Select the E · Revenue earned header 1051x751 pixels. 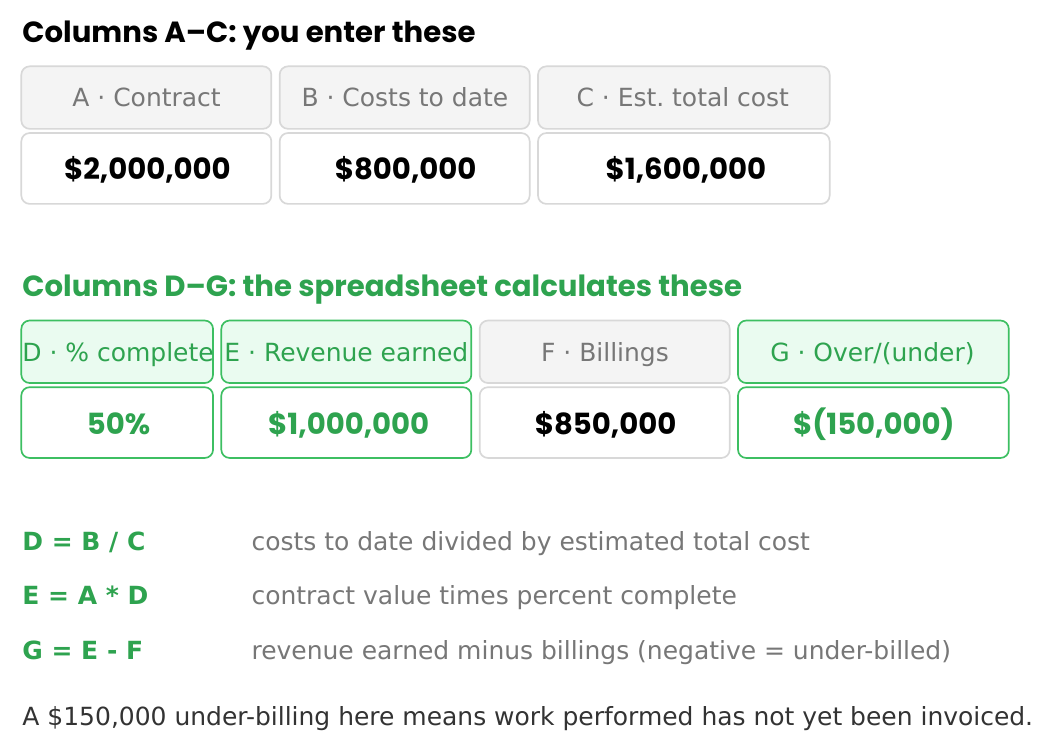(346, 352)
